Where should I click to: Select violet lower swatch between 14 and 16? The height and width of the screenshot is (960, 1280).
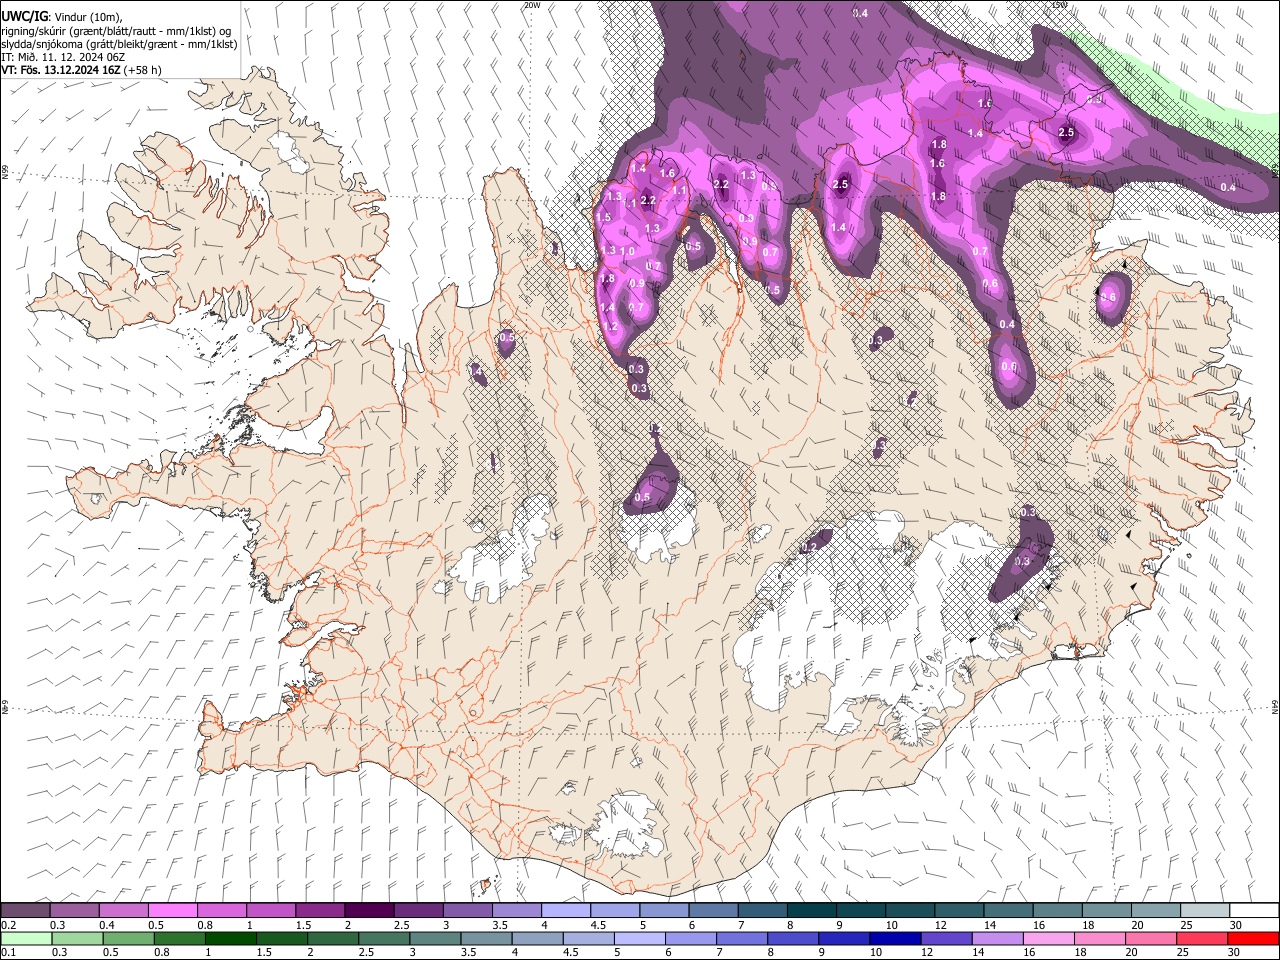(998, 938)
